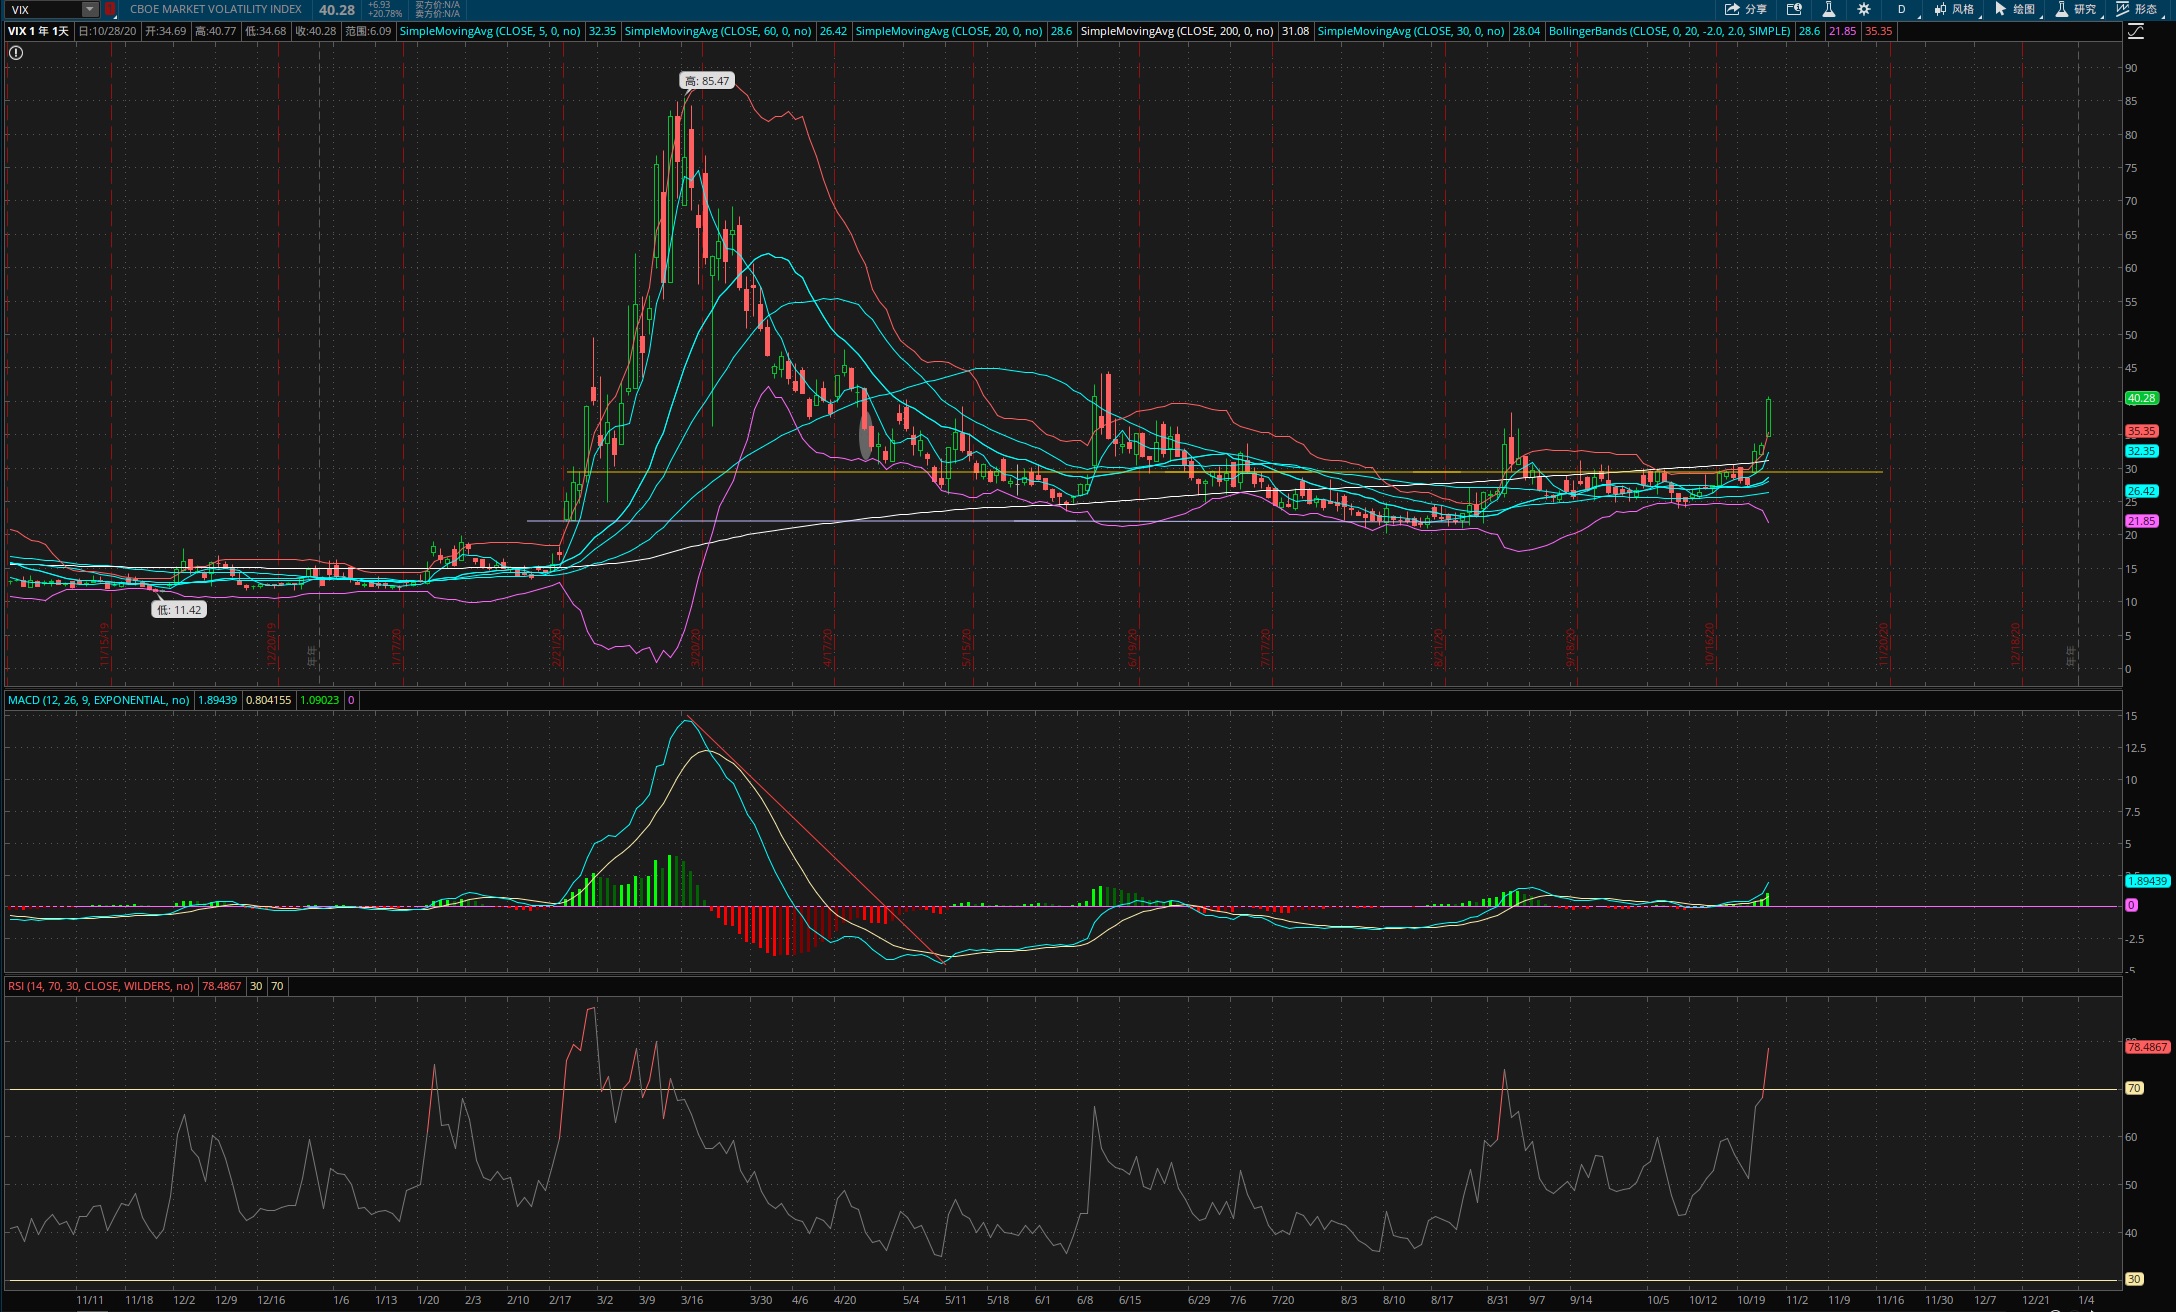Select the SimpleMovingAvg (CLOSE, 60, 0, no) label
The image size is (2176, 1312).
(718, 31)
